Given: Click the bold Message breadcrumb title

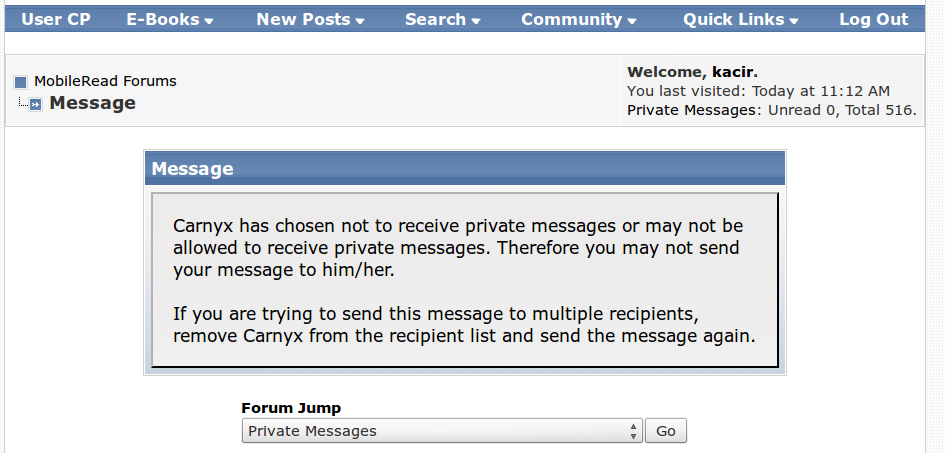Looking at the screenshot, I should click(x=92, y=103).
